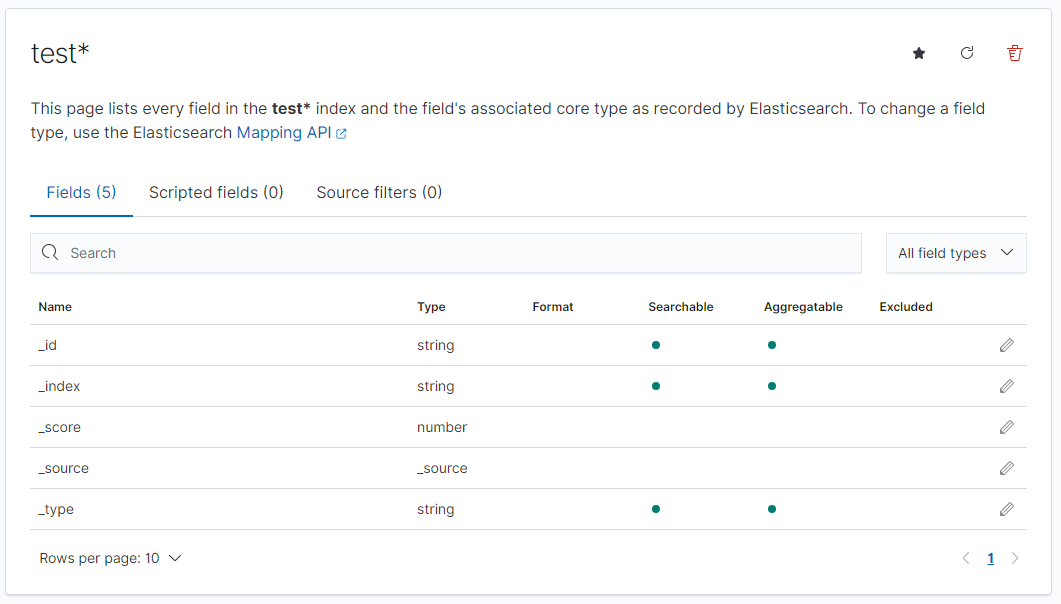This screenshot has width=1061, height=604.
Task: Sort by the Type column header
Action: (x=431, y=307)
